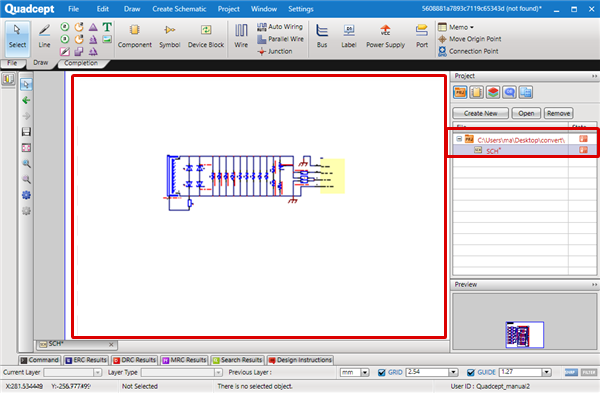600x393 pixels.
Task: Toggle the GUIDE checkbox
Action: pos(471,372)
